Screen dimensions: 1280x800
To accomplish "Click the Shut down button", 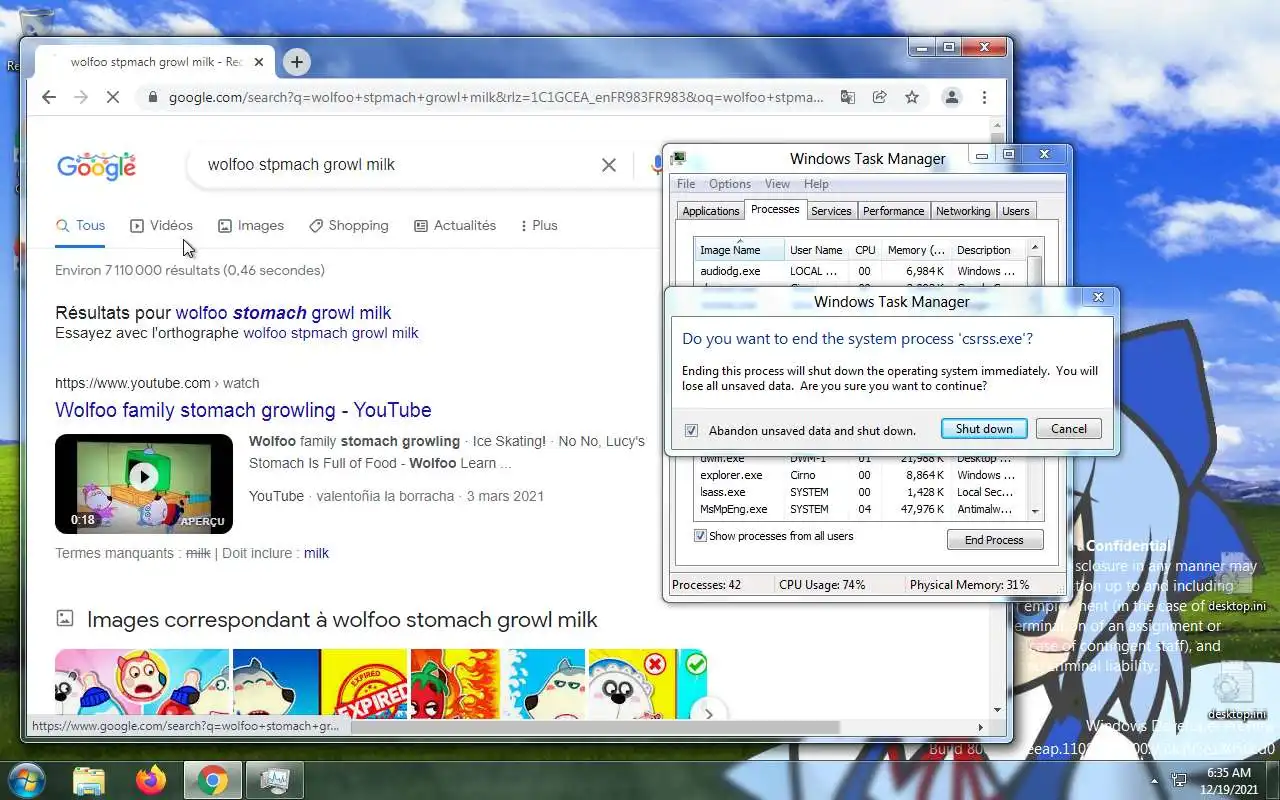I will (x=984, y=429).
